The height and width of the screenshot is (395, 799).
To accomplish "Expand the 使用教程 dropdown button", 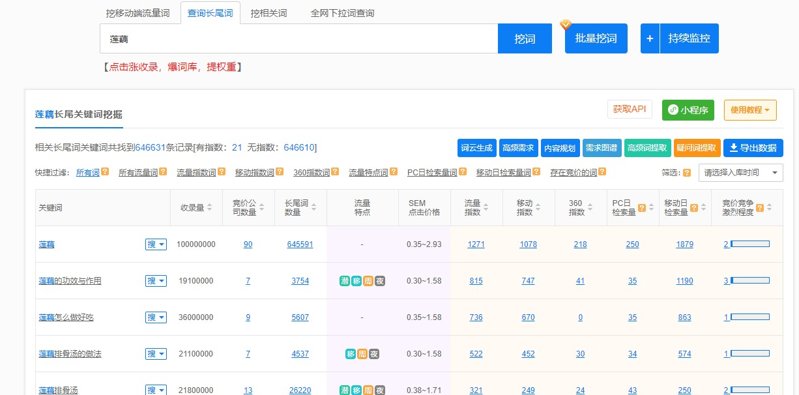I will (x=750, y=110).
